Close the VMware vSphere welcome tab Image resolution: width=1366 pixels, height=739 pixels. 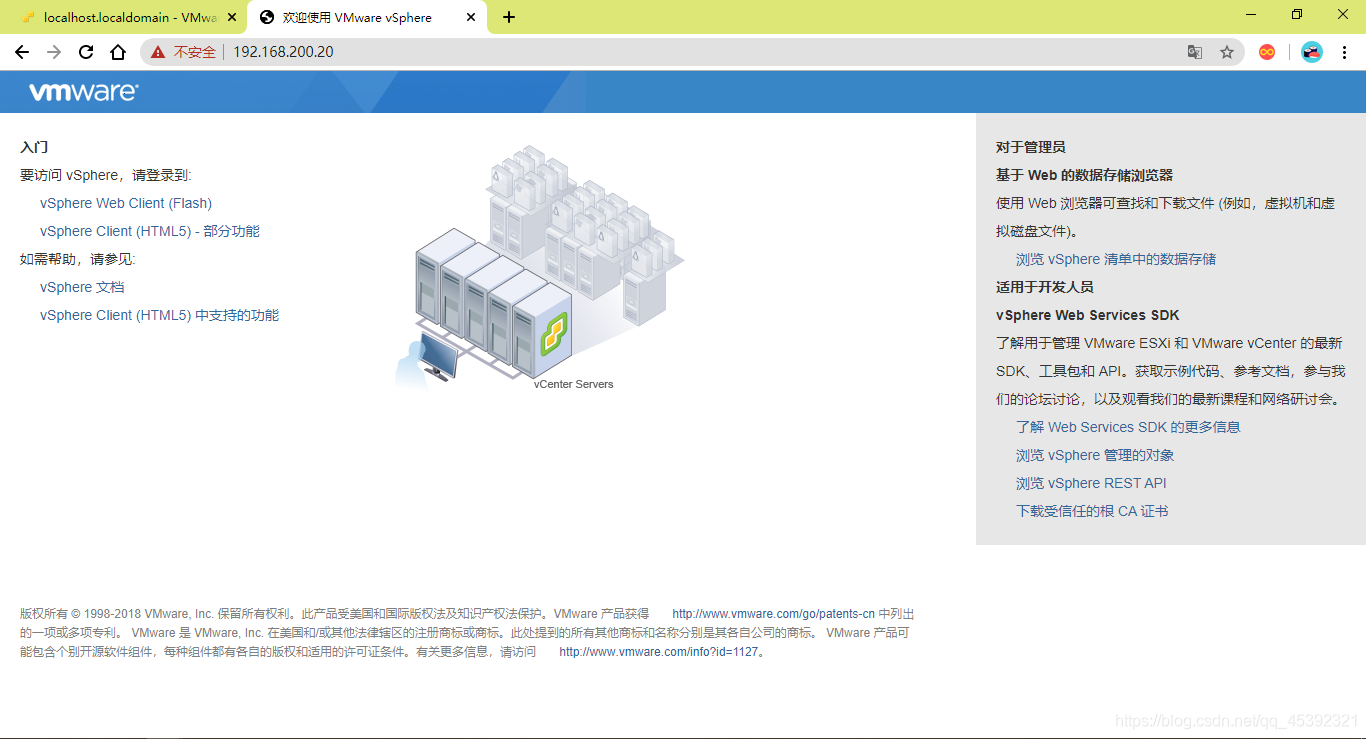point(471,17)
